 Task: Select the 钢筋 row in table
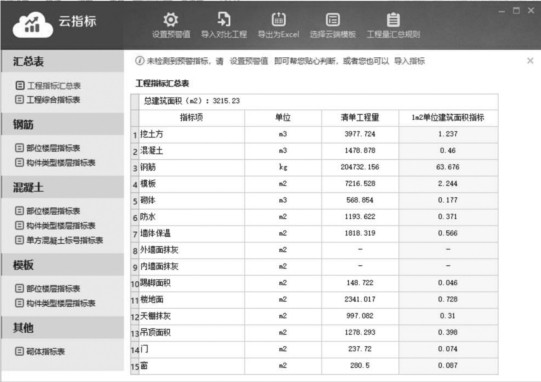(314, 167)
